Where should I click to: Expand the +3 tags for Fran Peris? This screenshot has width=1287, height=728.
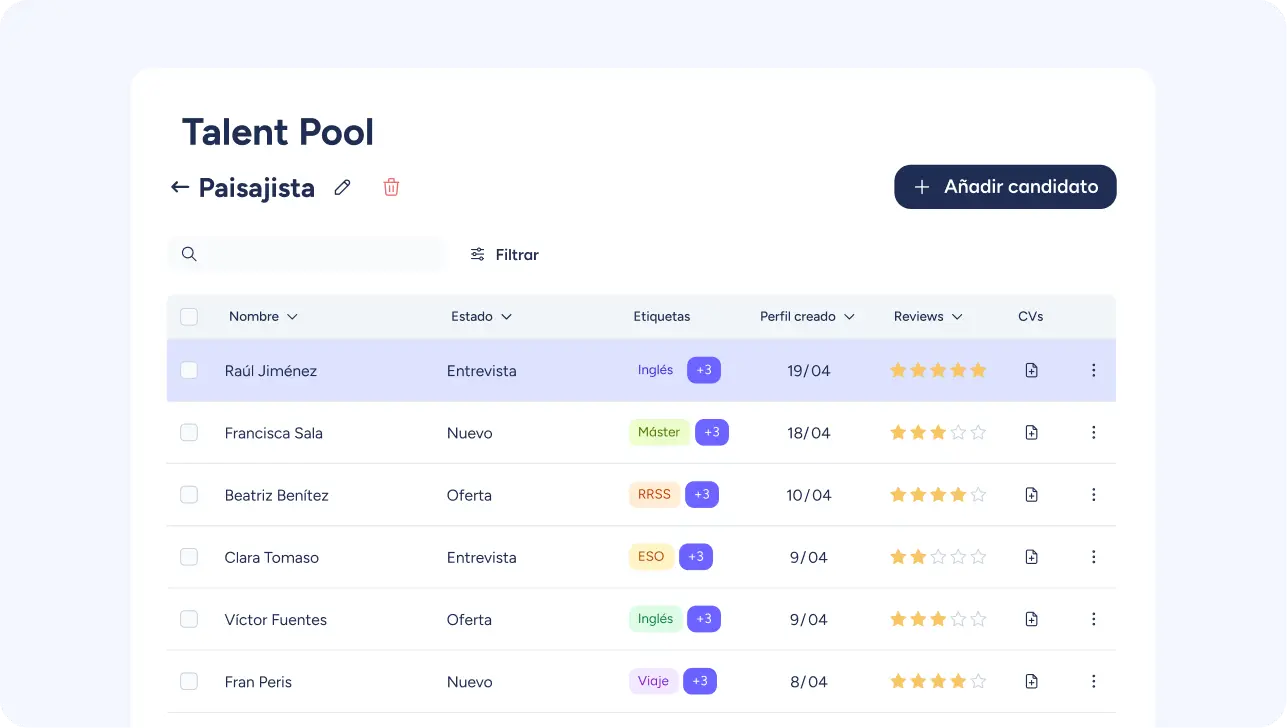[x=700, y=681]
